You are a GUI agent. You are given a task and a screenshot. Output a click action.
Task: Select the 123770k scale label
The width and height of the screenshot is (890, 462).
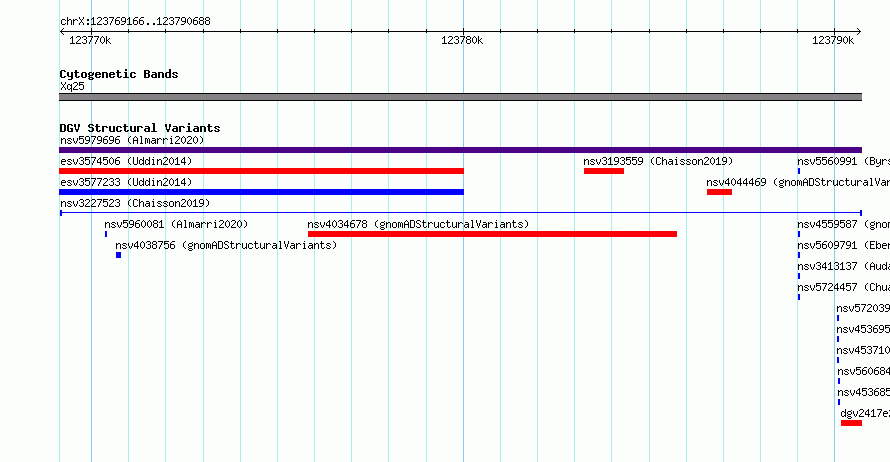pyautogui.click(x=90, y=40)
